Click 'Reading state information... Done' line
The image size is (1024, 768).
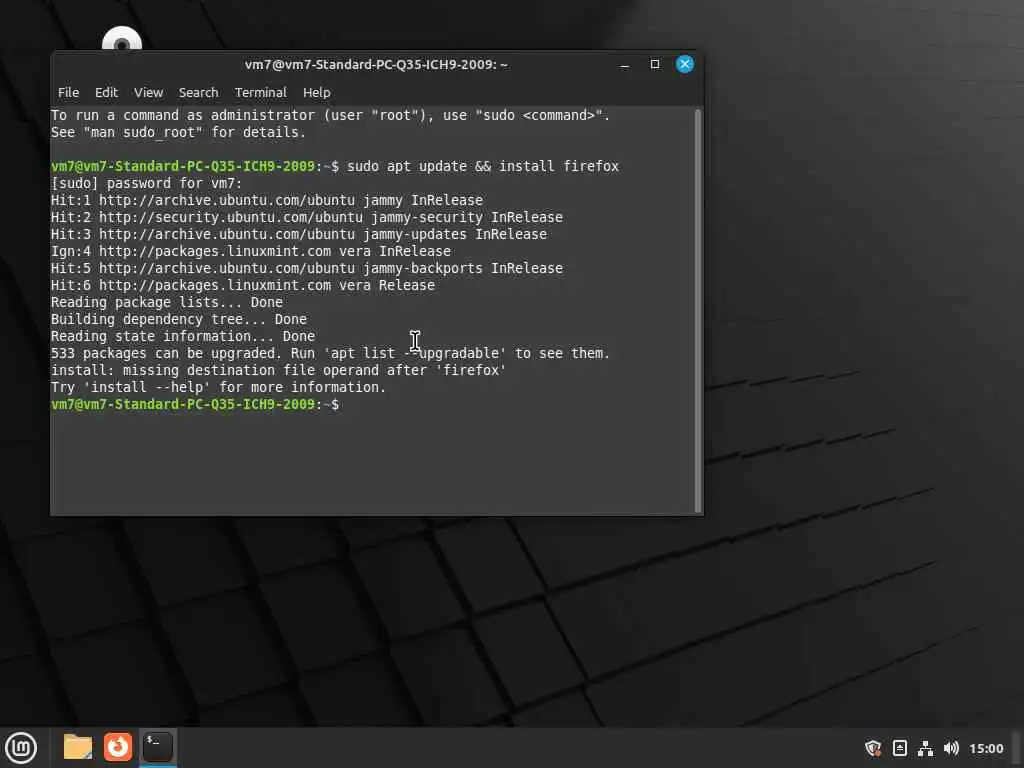pyautogui.click(x=183, y=336)
